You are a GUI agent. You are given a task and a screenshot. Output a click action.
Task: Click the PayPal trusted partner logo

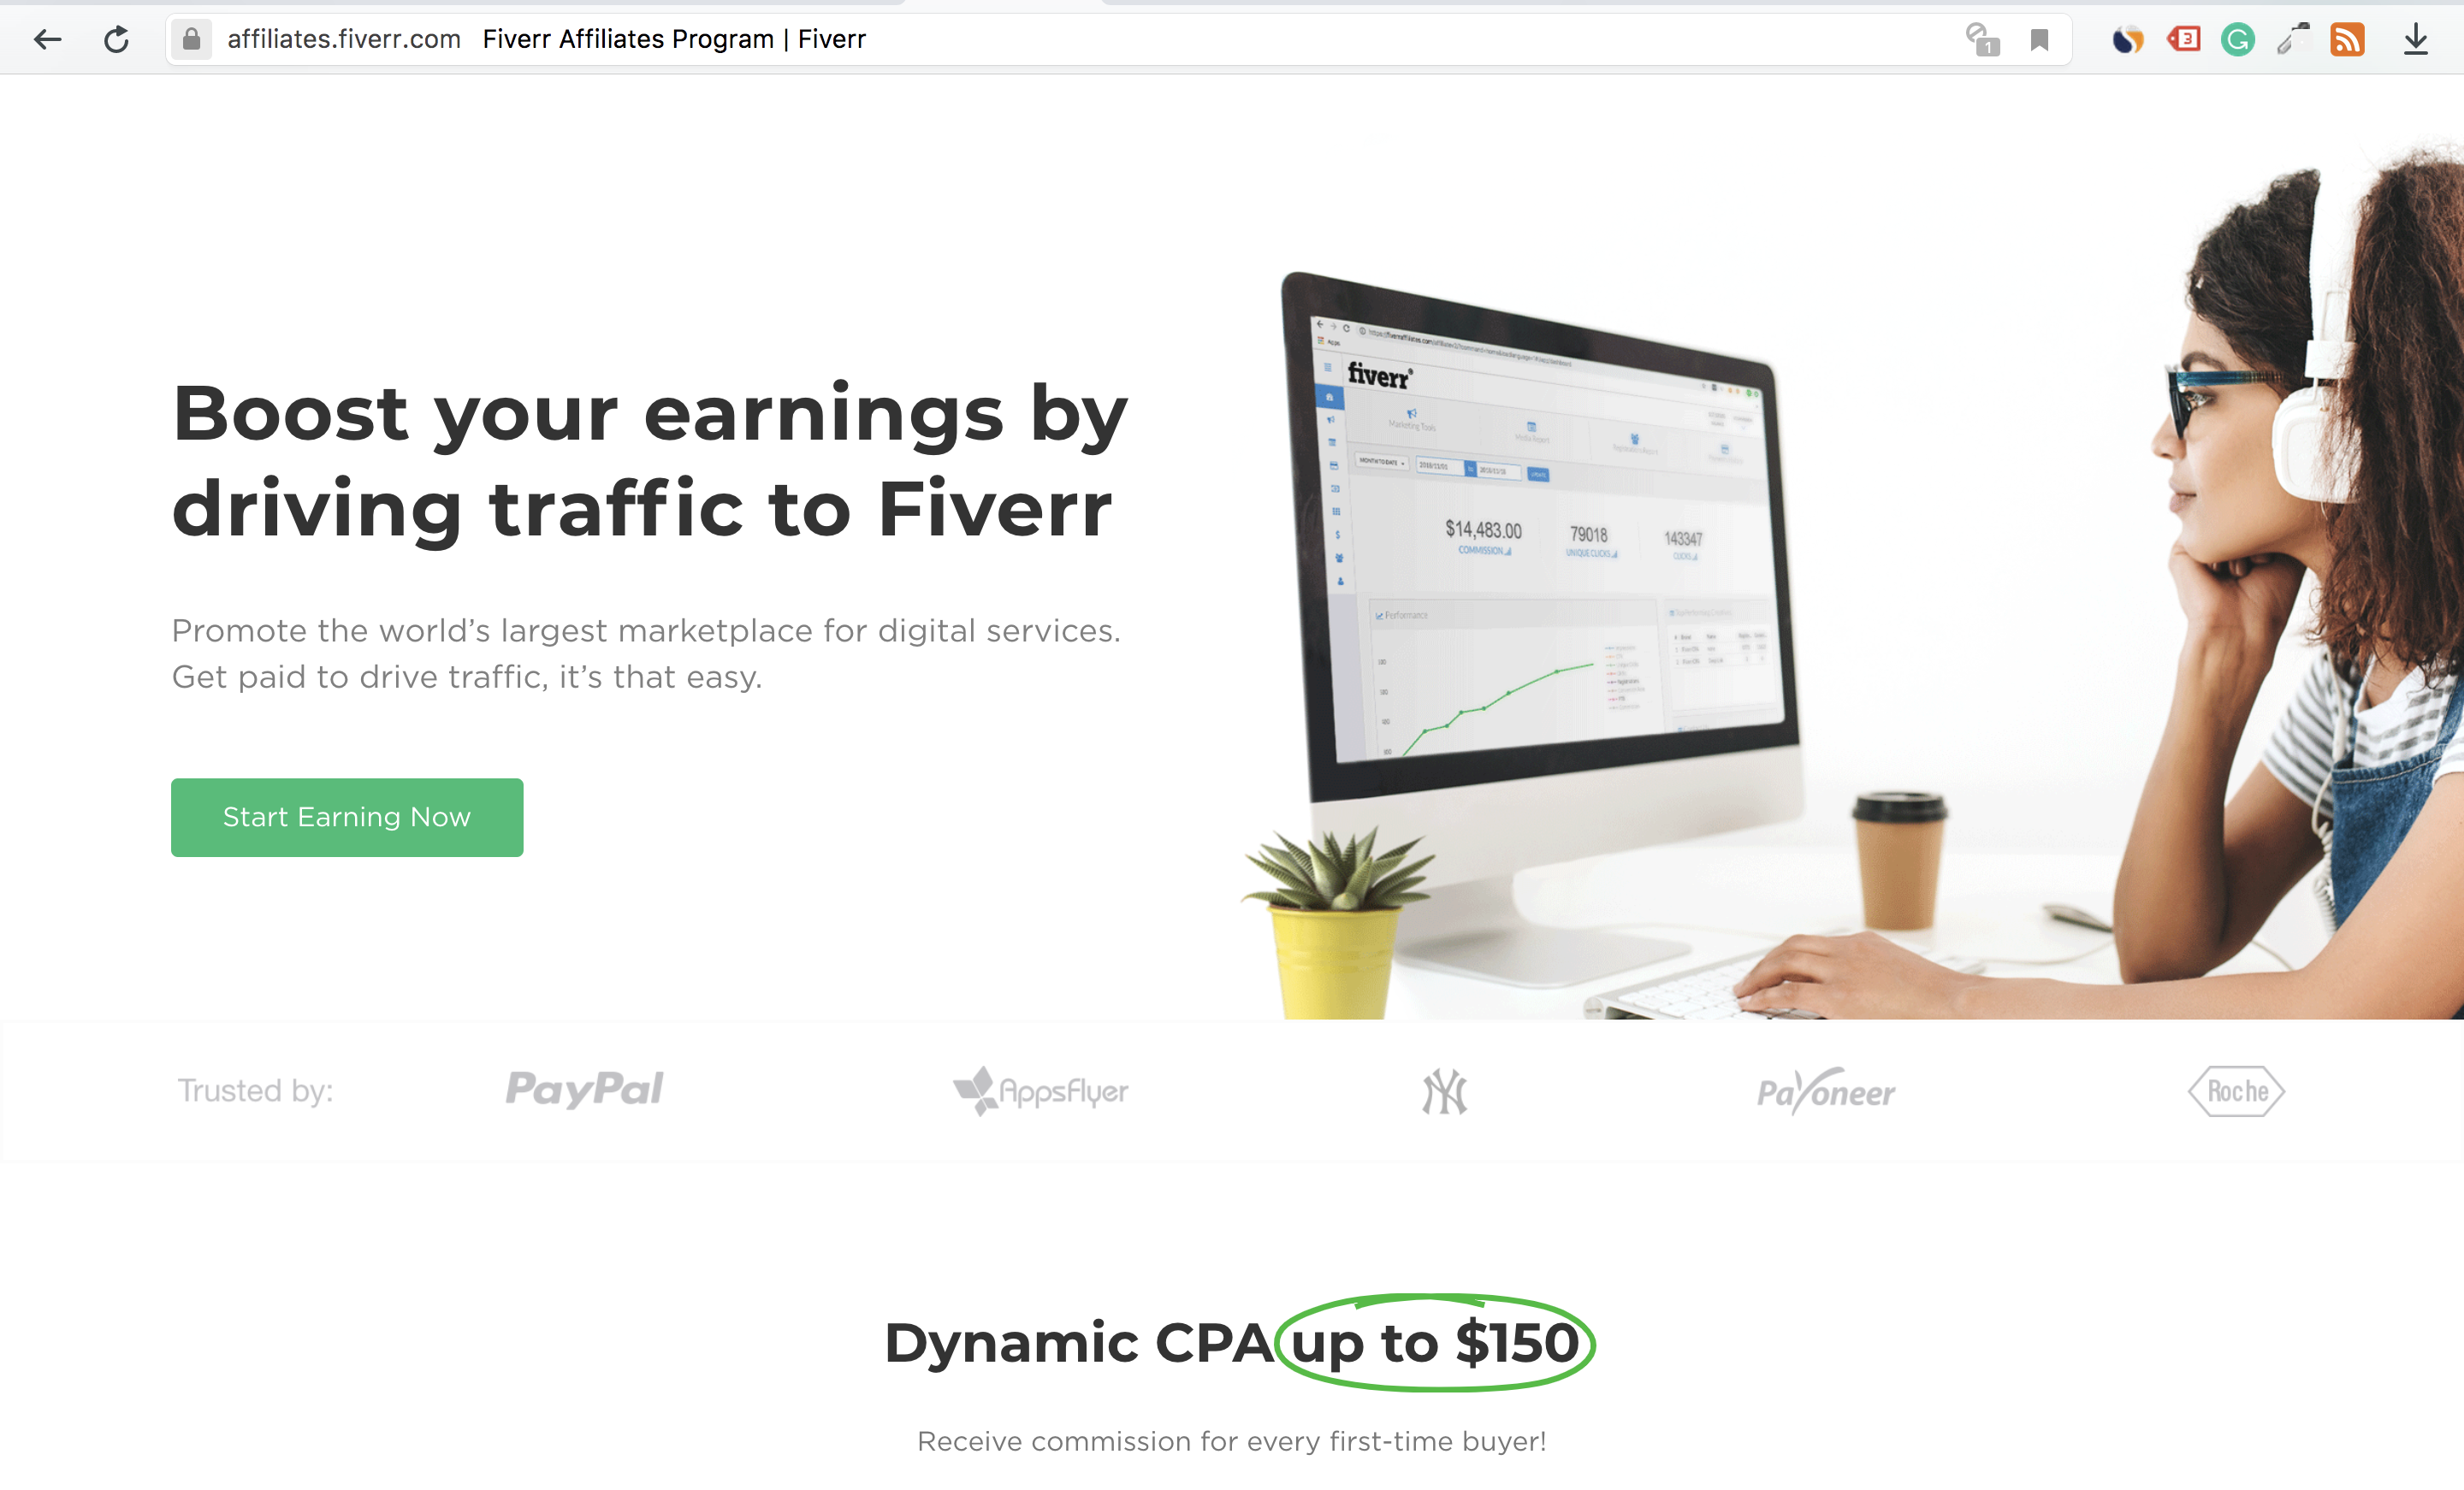point(584,1089)
